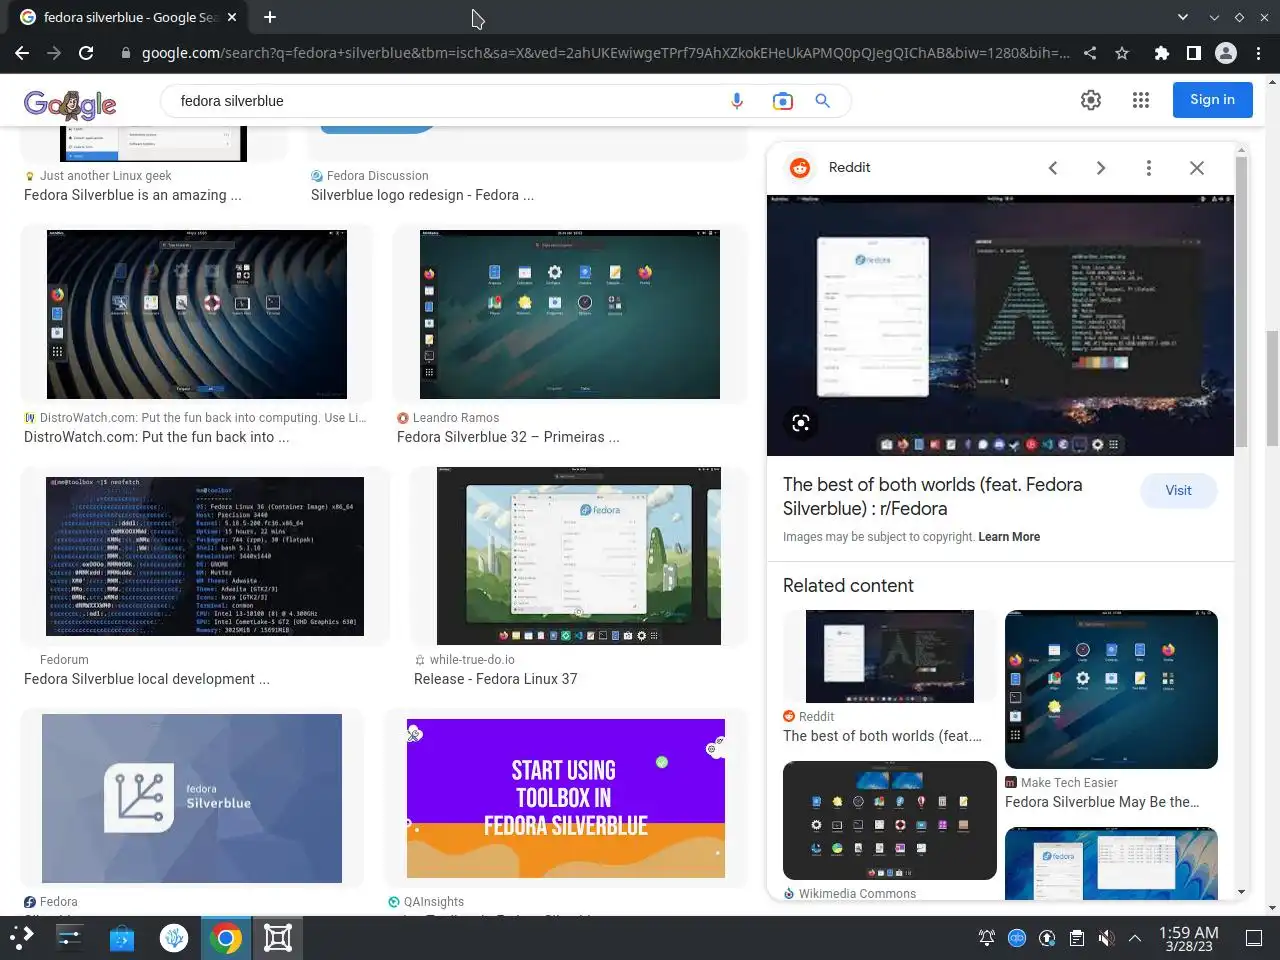1280x960 pixels.
Task: Open the Chrome profile avatar
Action: (x=1226, y=53)
